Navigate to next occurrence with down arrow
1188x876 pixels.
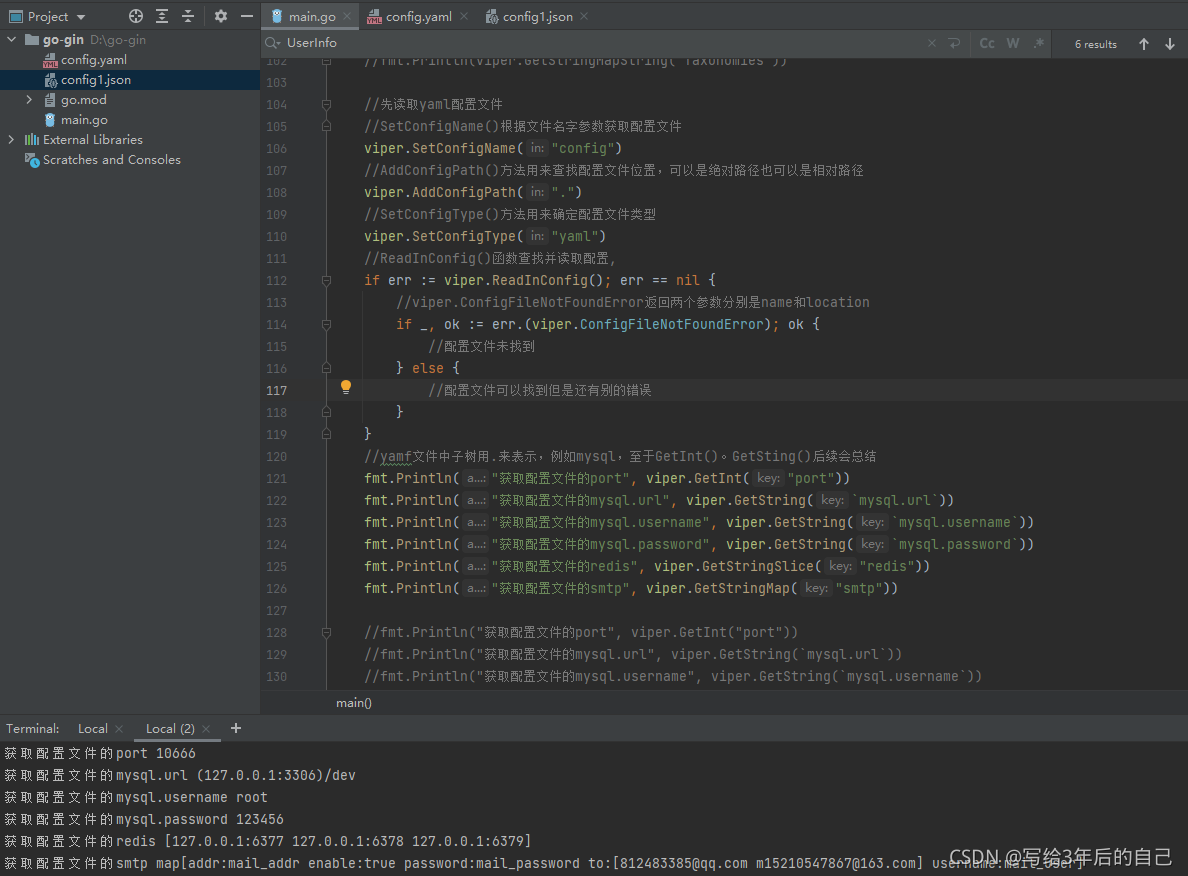point(1169,43)
